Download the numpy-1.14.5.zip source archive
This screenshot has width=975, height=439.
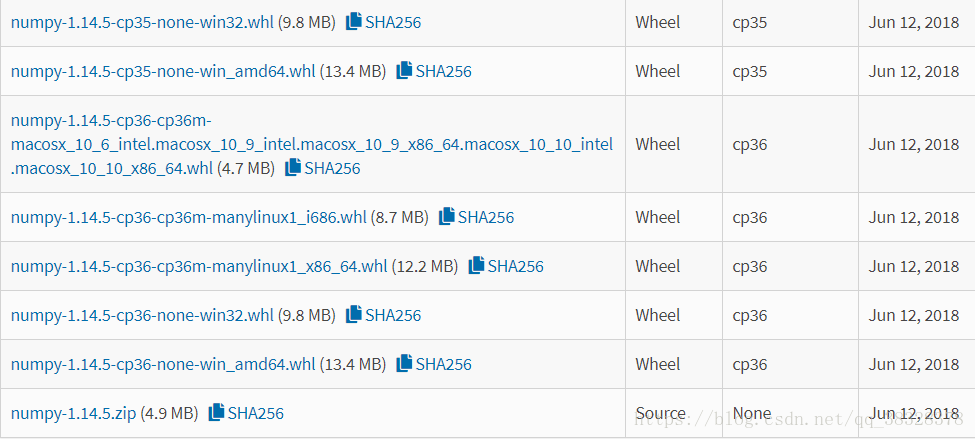73,413
